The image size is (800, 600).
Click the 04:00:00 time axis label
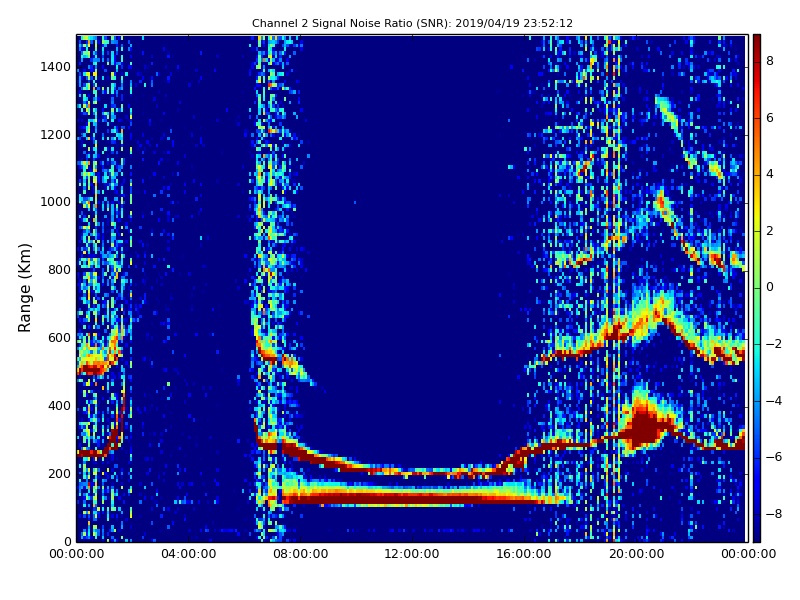pyautogui.click(x=189, y=554)
